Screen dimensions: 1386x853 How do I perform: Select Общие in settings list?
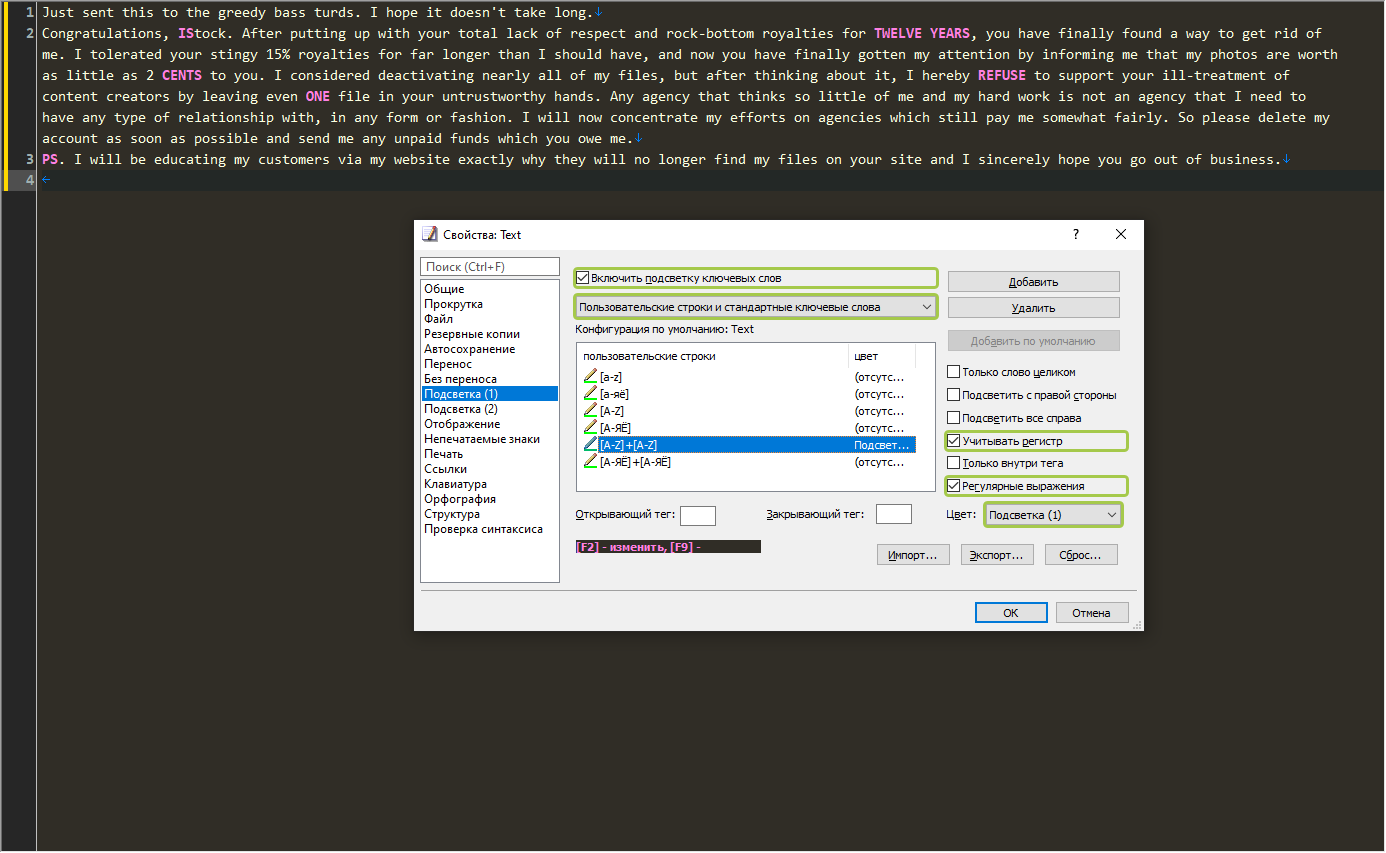tap(489, 289)
